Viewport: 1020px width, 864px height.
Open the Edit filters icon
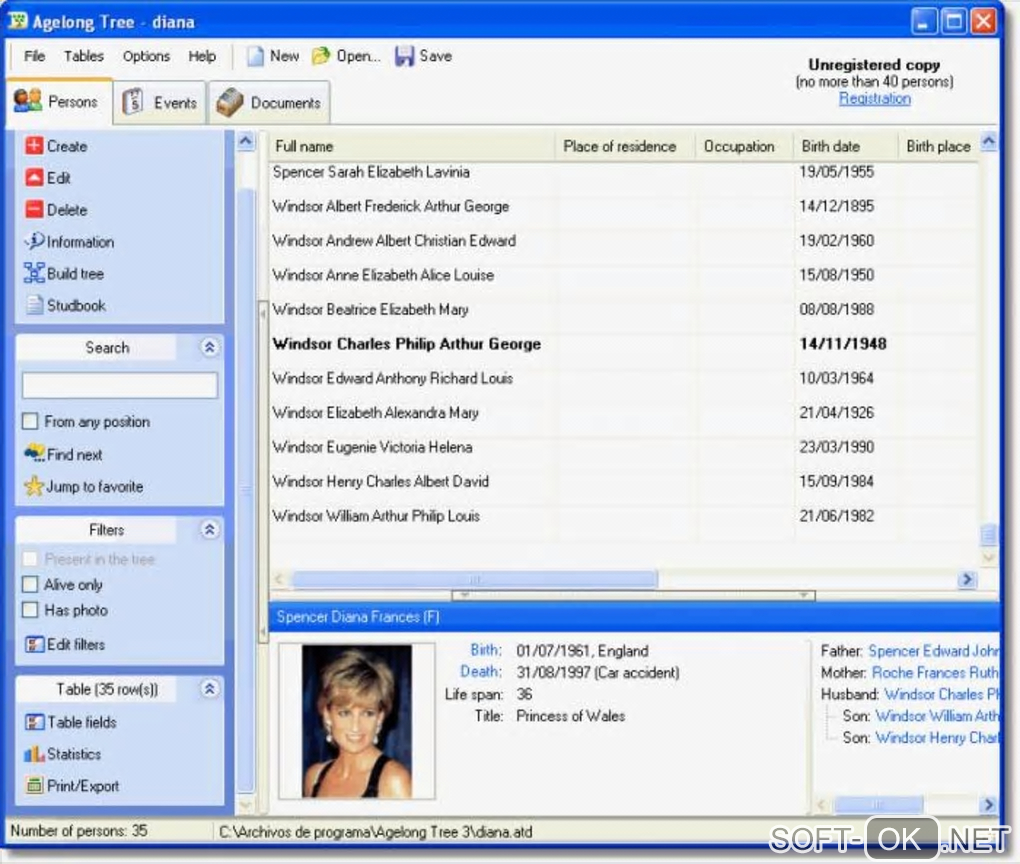pyautogui.click(x=34, y=644)
